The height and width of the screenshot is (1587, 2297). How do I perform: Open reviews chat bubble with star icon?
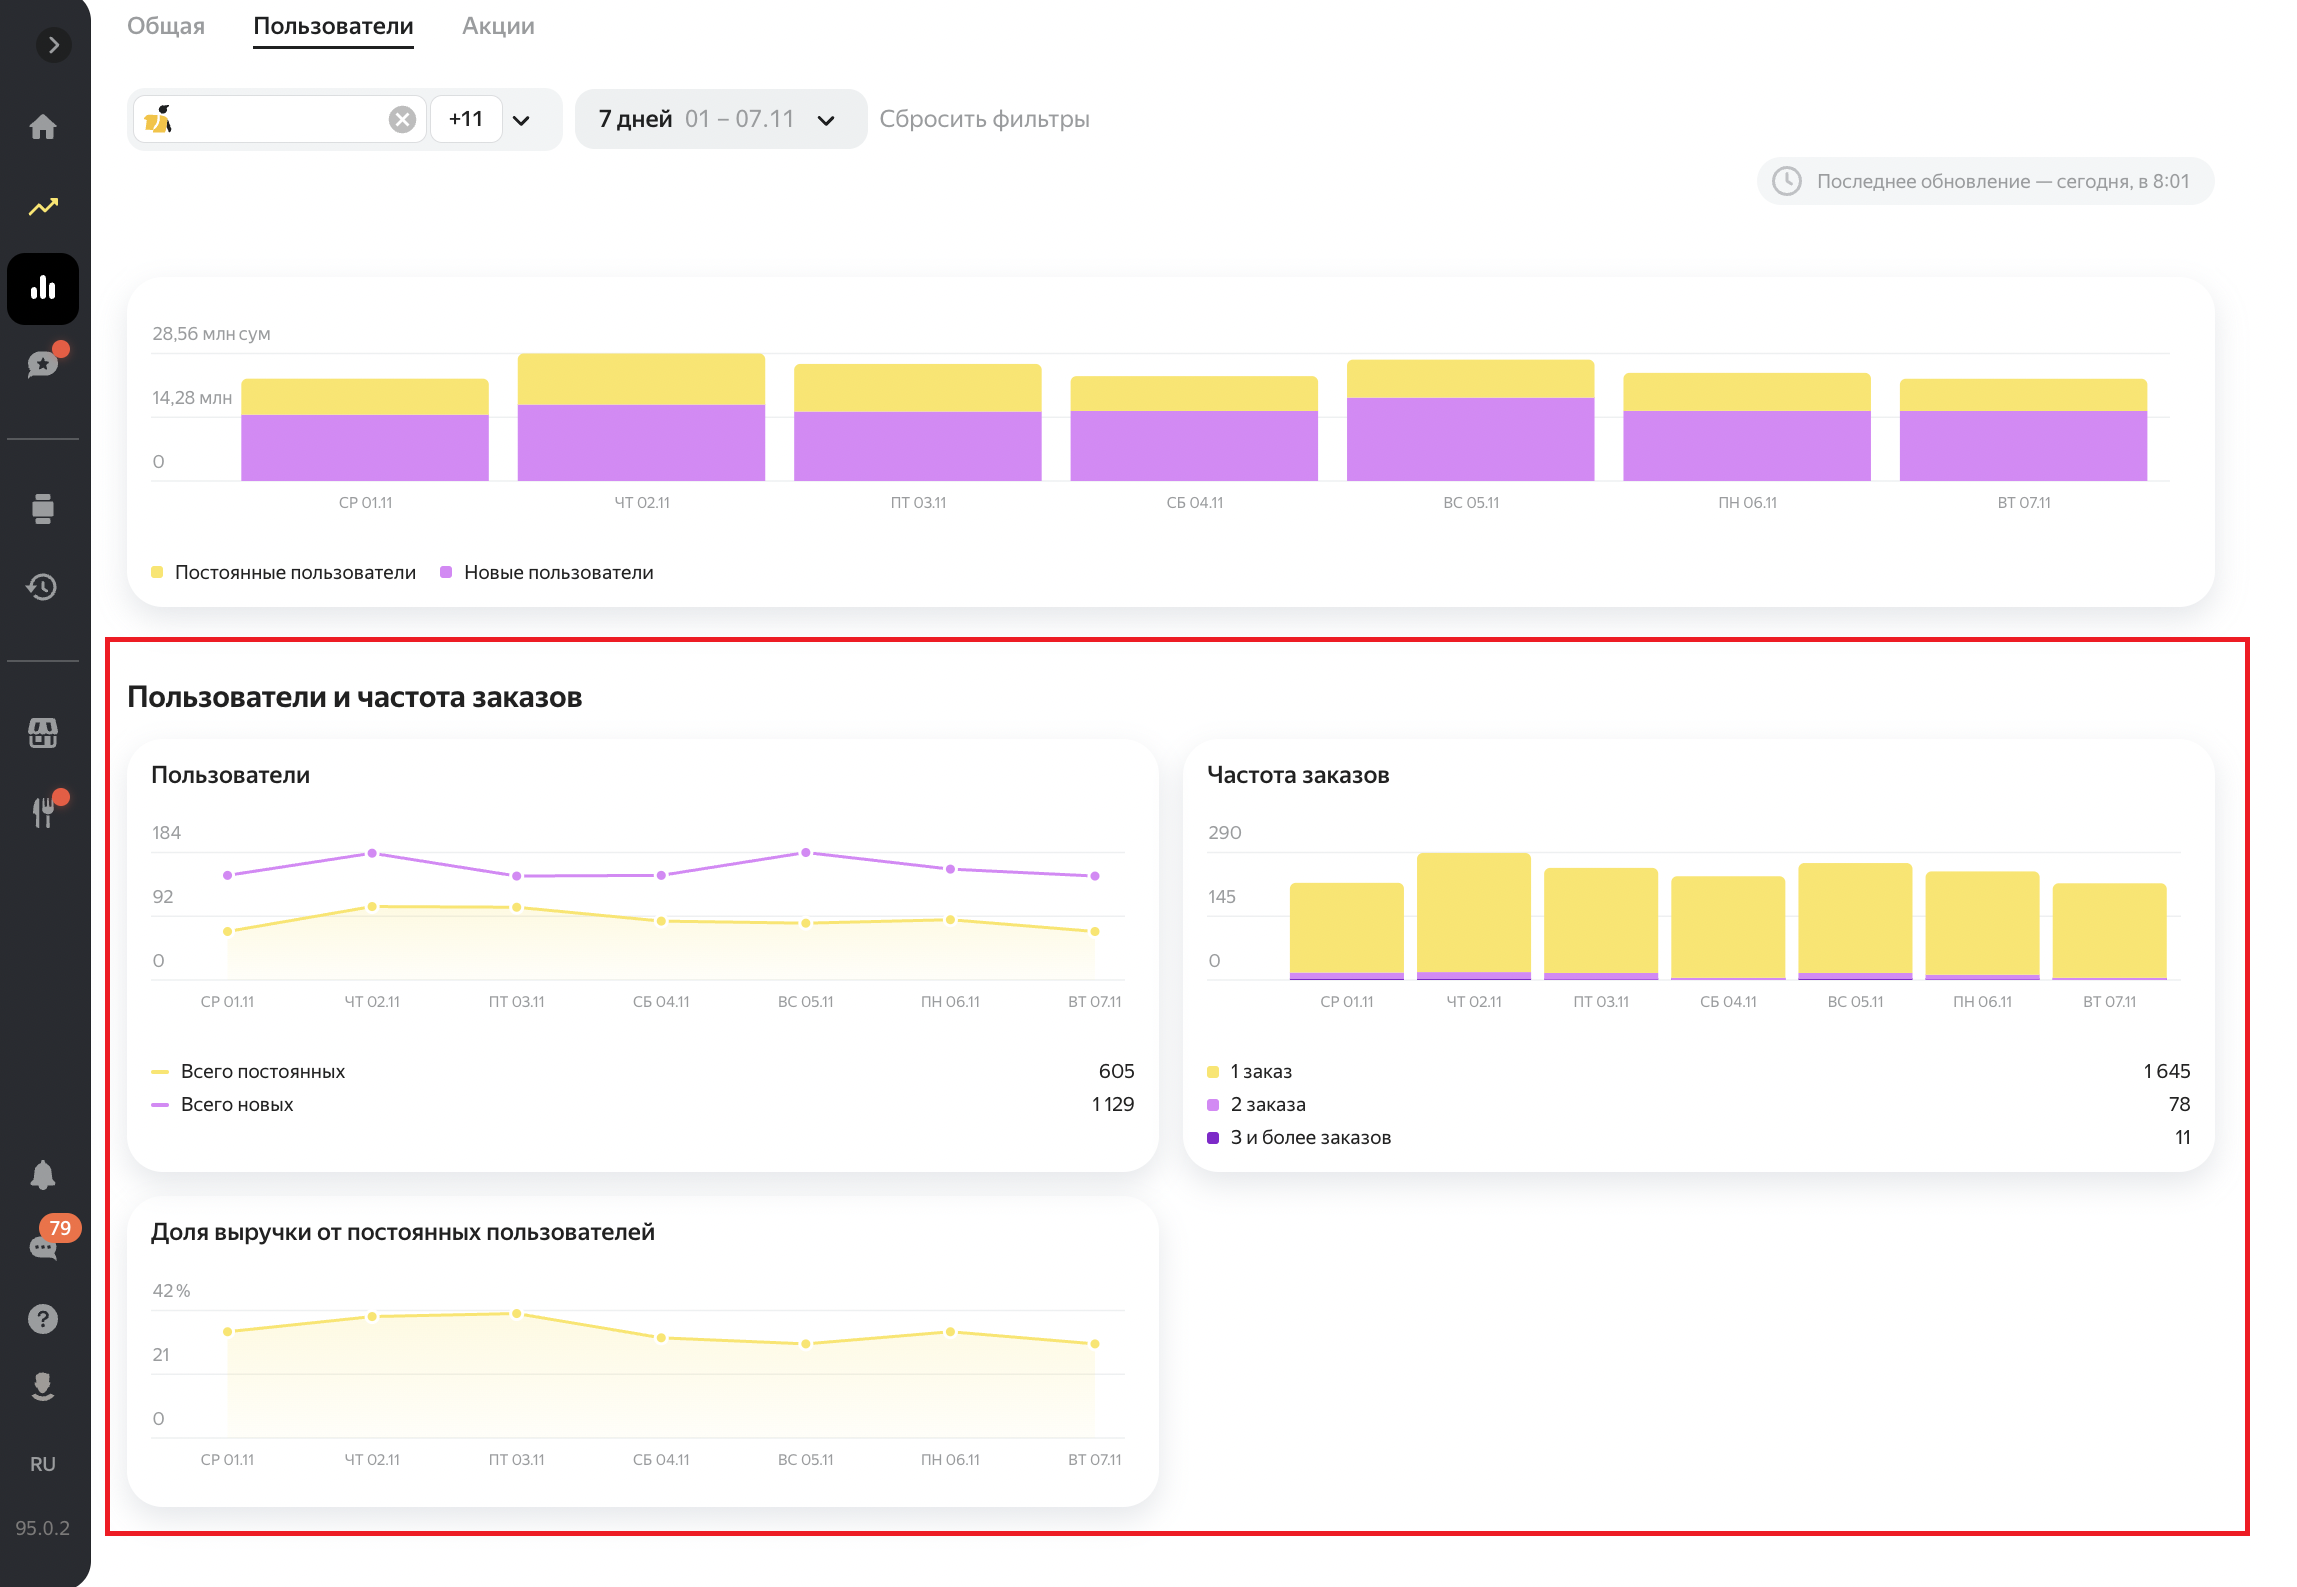43,365
